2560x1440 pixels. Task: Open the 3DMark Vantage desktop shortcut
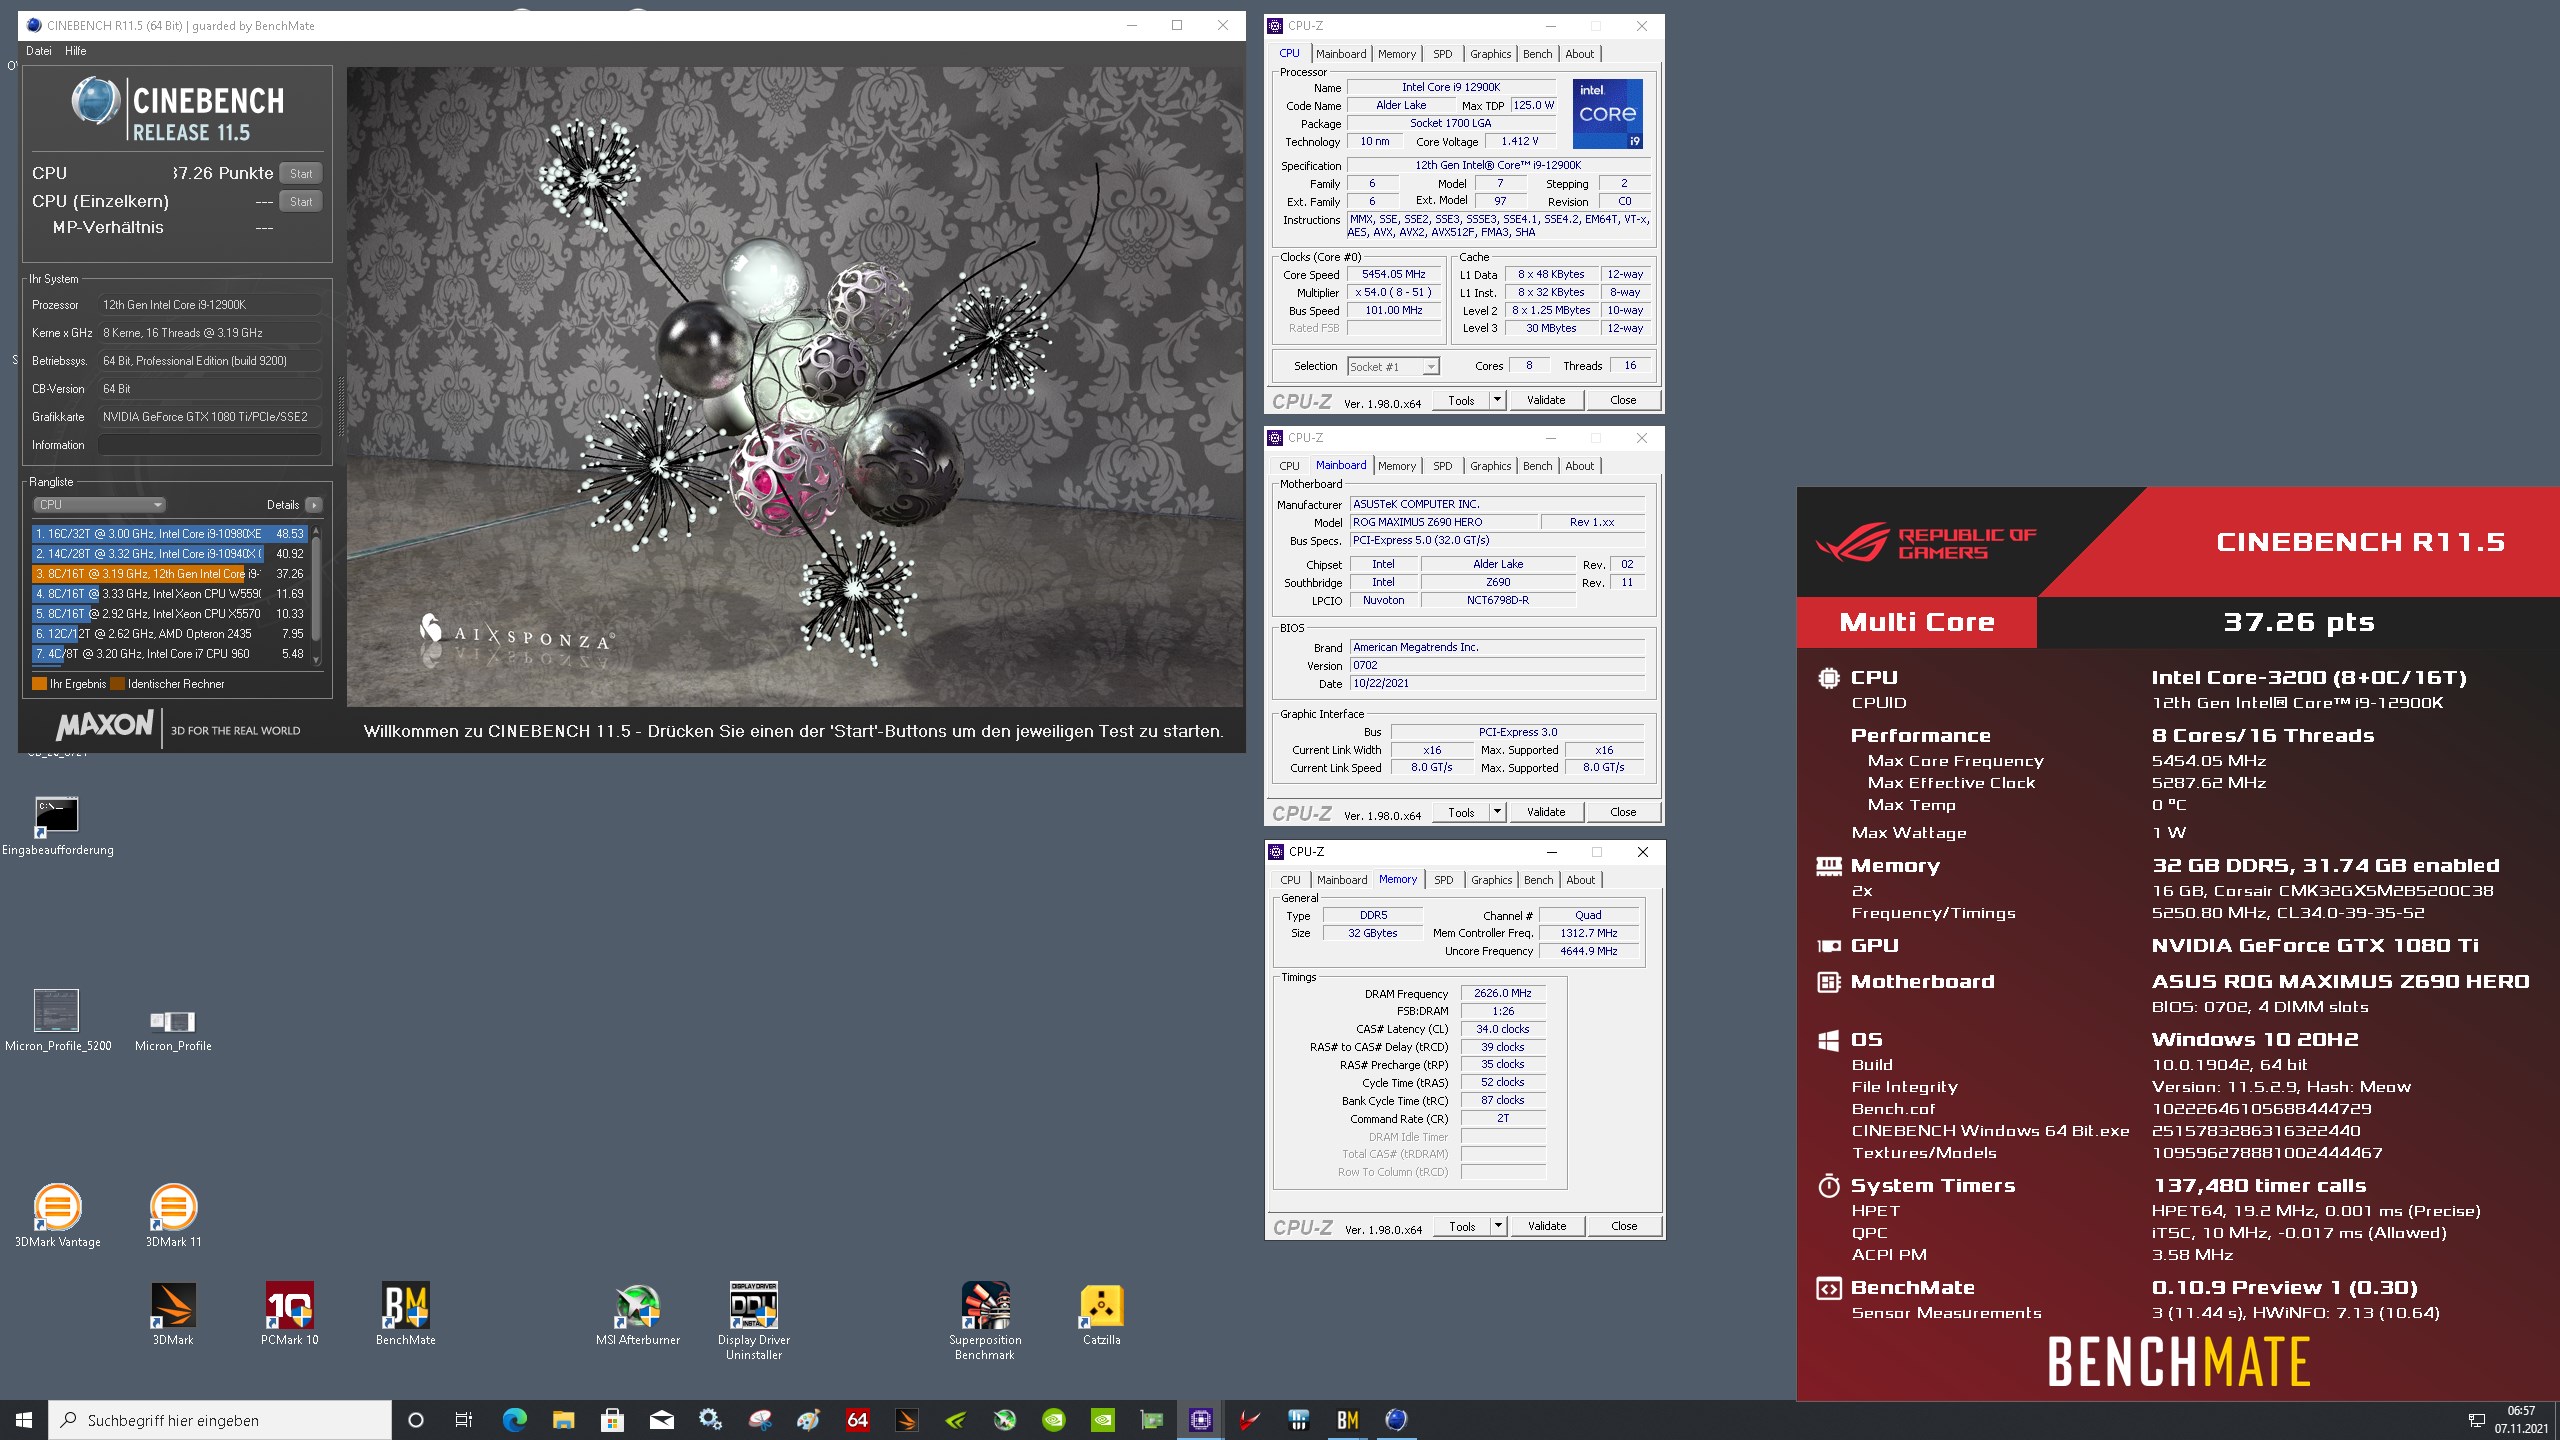(58, 1215)
